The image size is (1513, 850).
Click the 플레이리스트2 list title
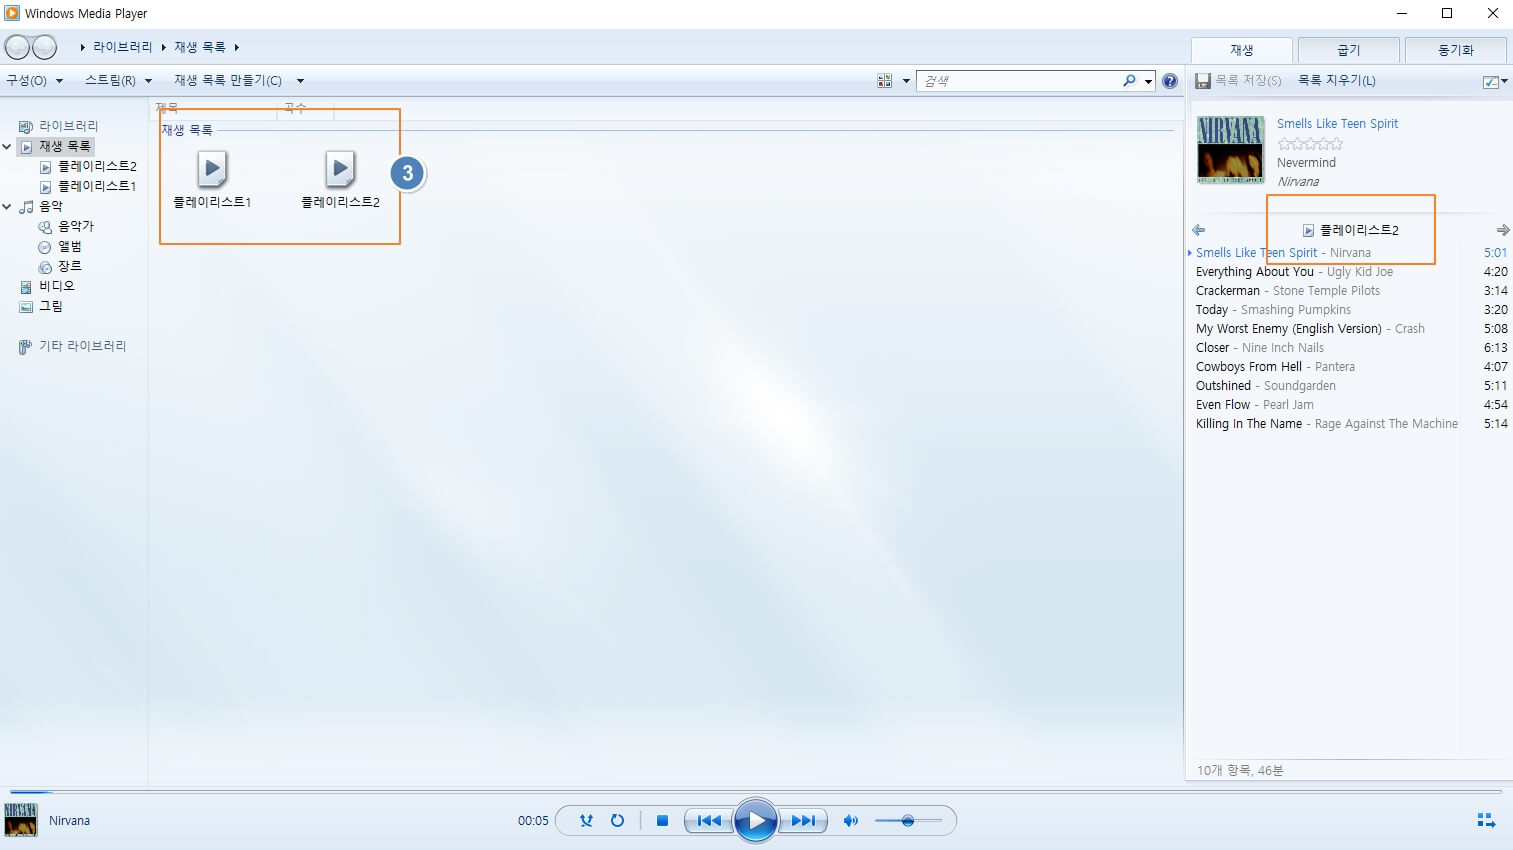click(1359, 230)
